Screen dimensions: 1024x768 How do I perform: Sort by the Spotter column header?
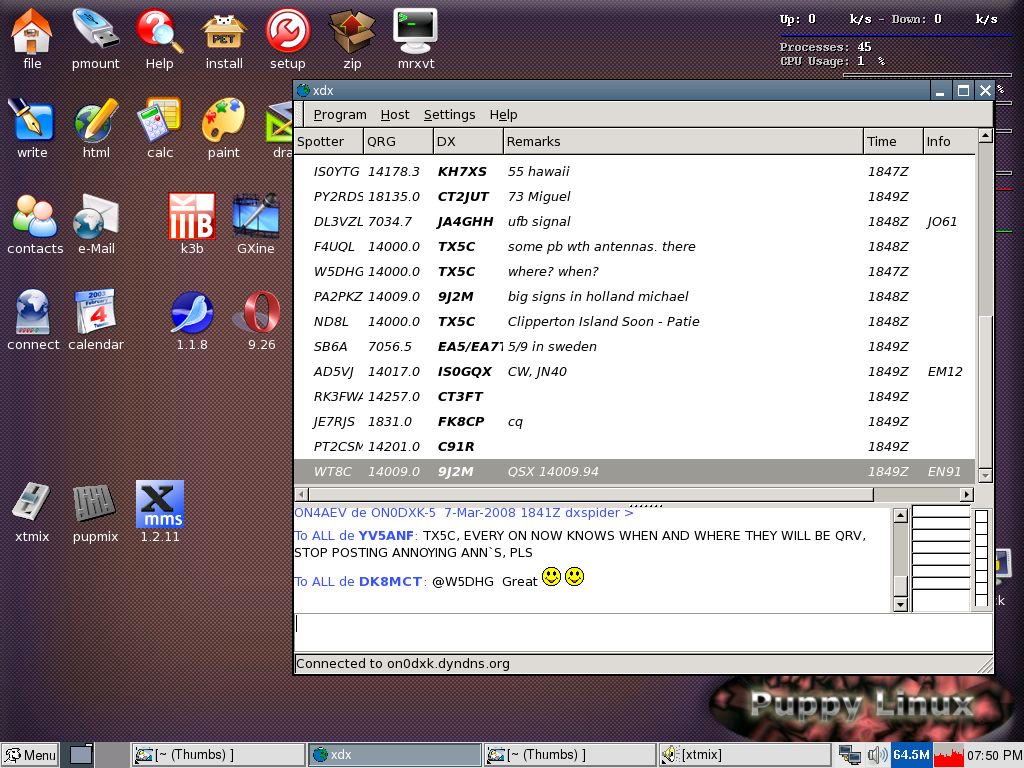point(328,142)
